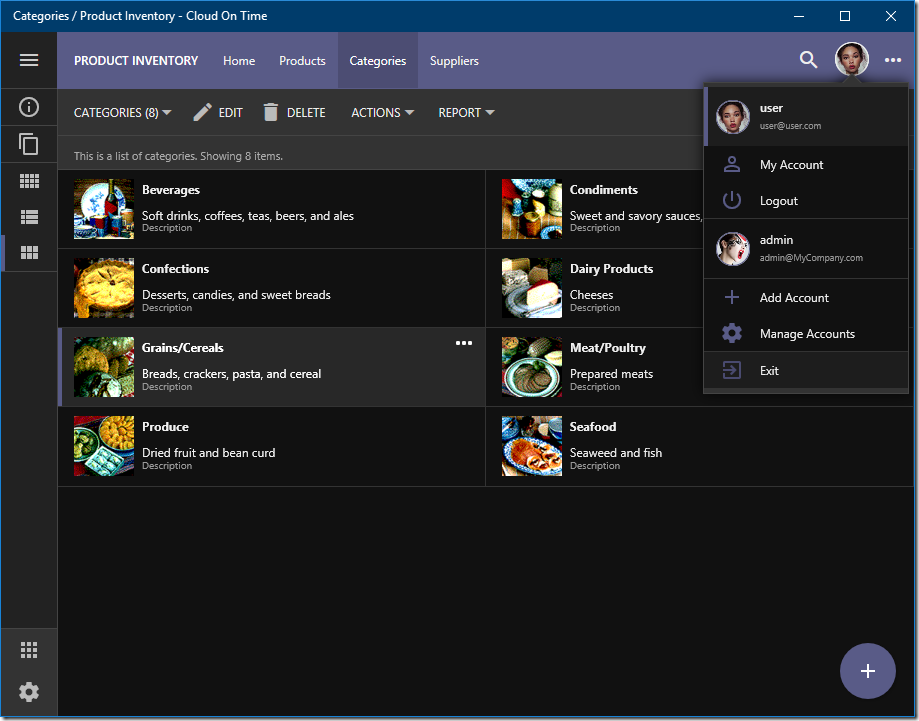The height and width of the screenshot is (721, 919).
Task: Click the info icon in the sidebar
Action: pos(29,107)
